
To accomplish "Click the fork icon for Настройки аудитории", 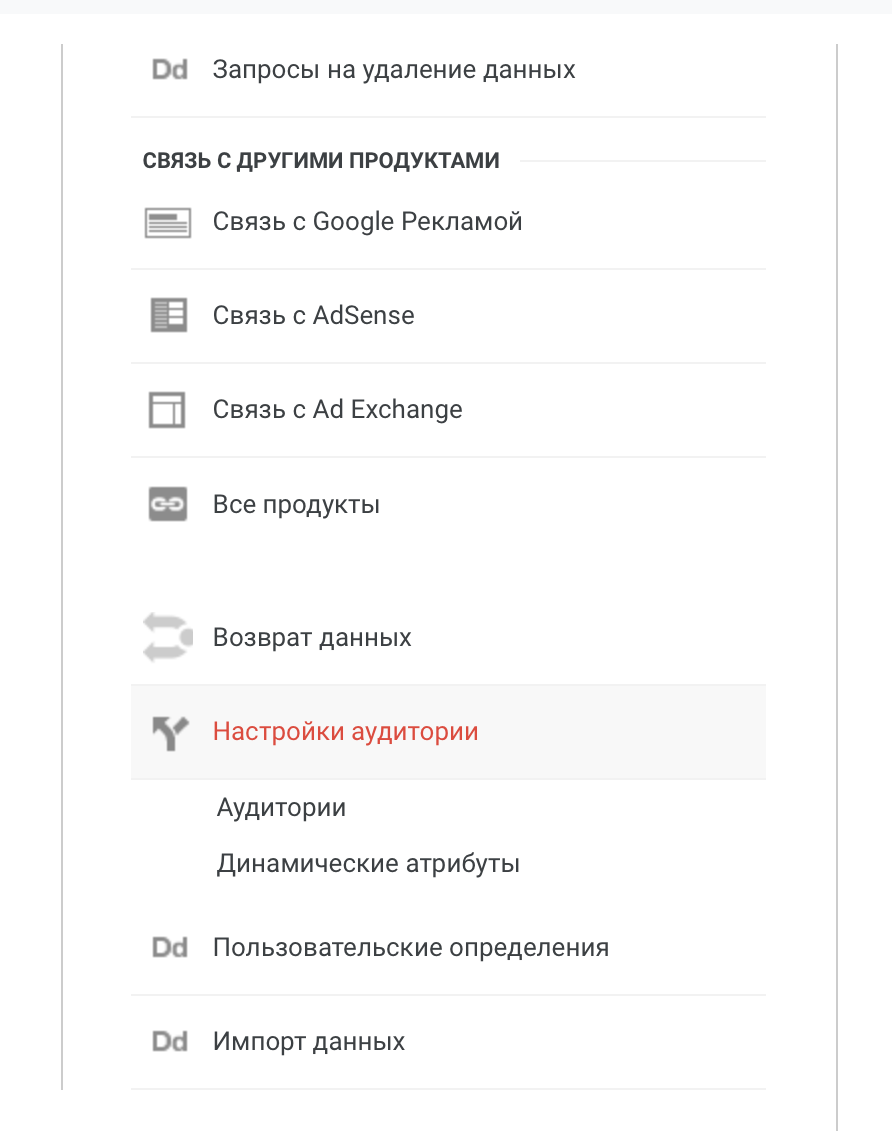I will 168,732.
